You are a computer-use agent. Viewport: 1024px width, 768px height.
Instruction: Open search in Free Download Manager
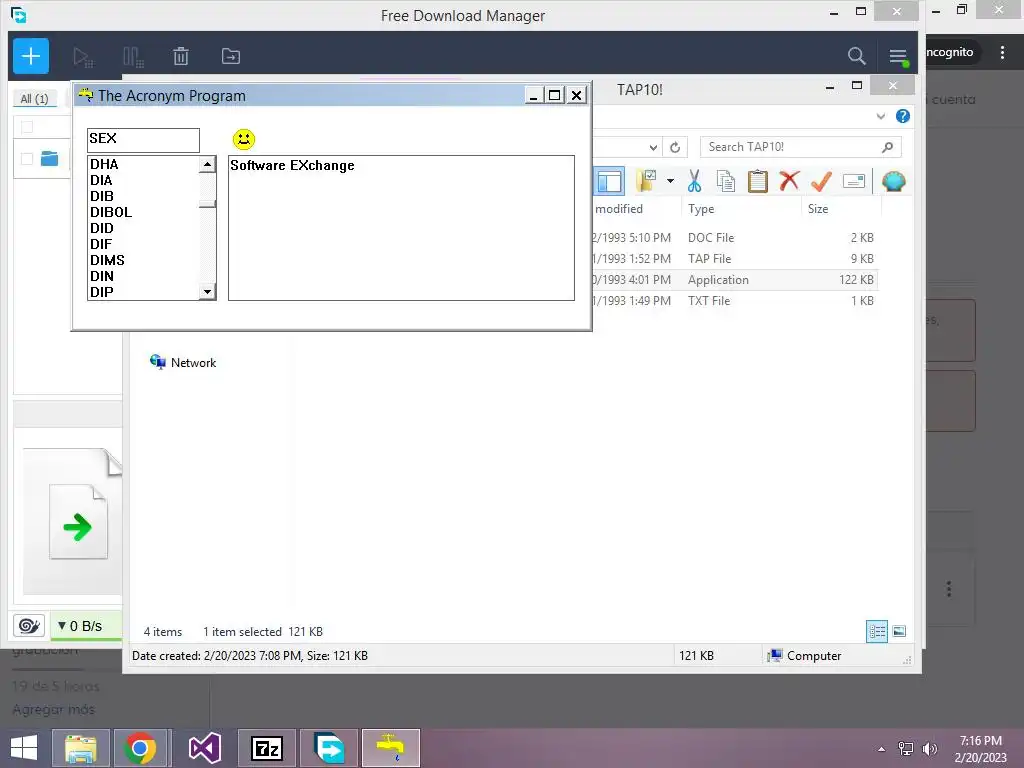[856, 56]
